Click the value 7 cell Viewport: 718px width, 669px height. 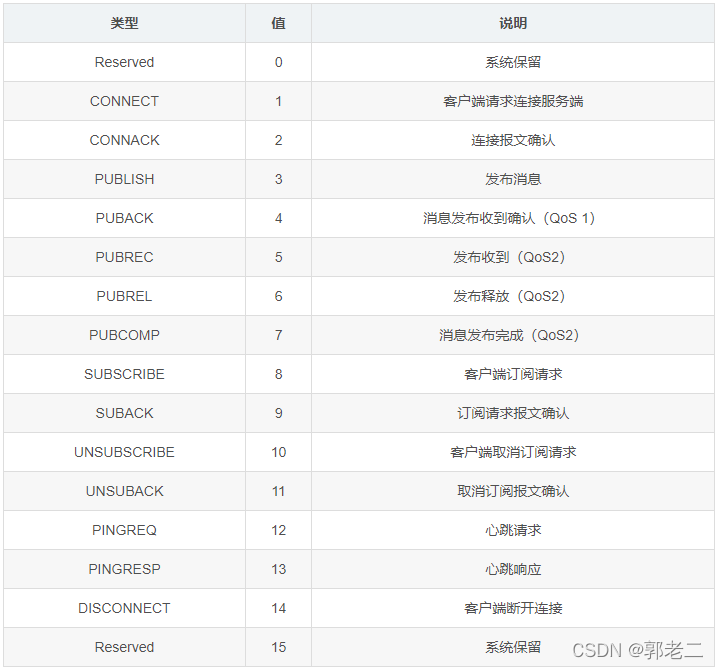(278, 335)
